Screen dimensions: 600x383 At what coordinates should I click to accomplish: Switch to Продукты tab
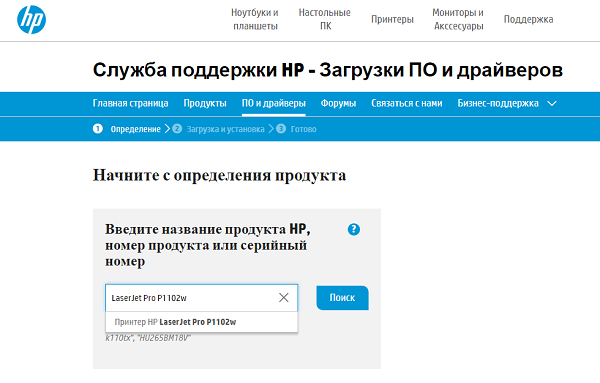205,103
